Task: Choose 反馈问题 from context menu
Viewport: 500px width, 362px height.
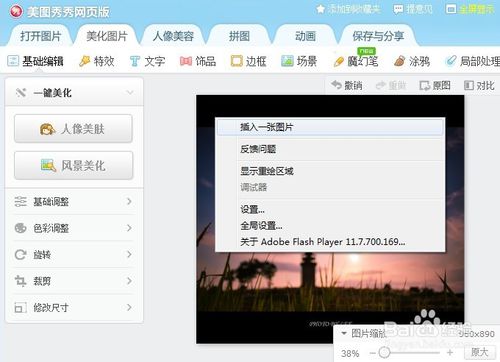Action: tap(330, 149)
